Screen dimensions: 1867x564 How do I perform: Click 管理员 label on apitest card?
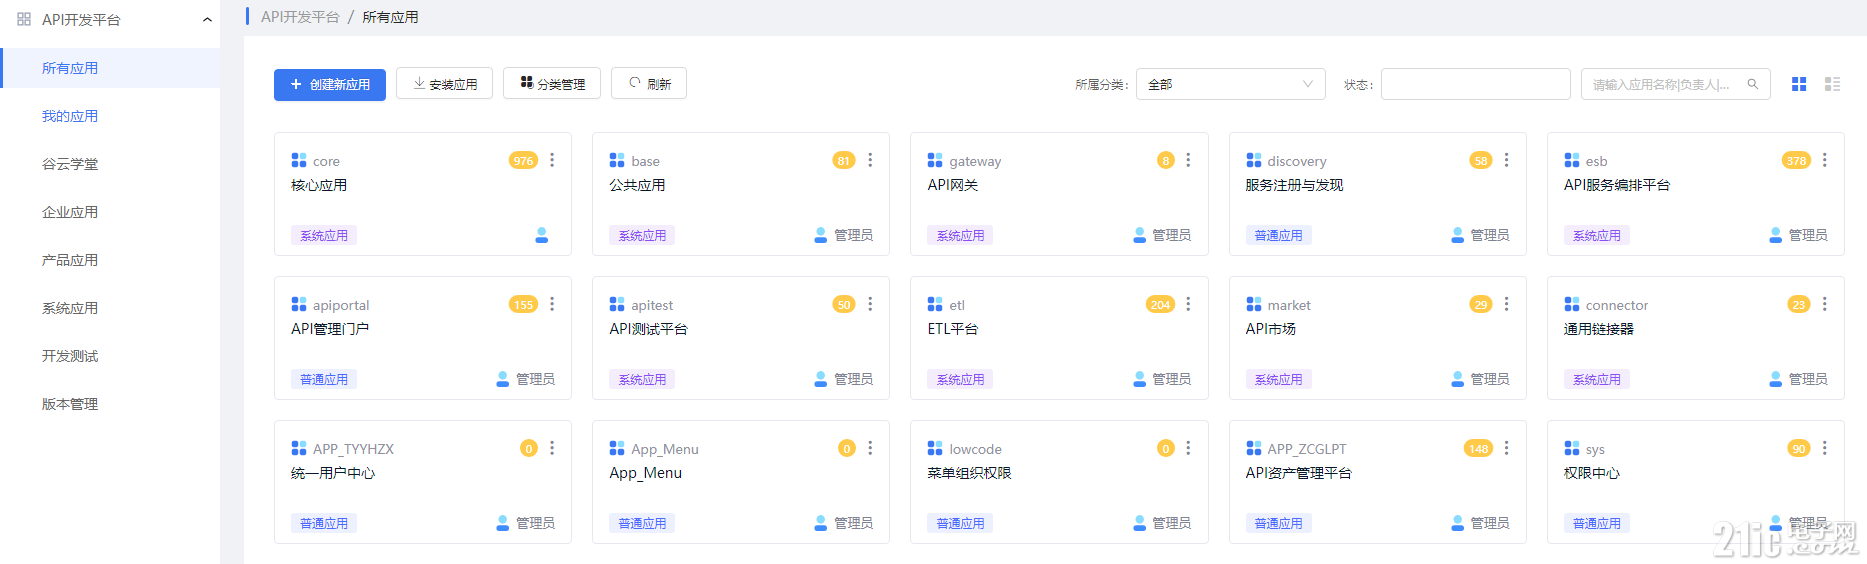853,379
